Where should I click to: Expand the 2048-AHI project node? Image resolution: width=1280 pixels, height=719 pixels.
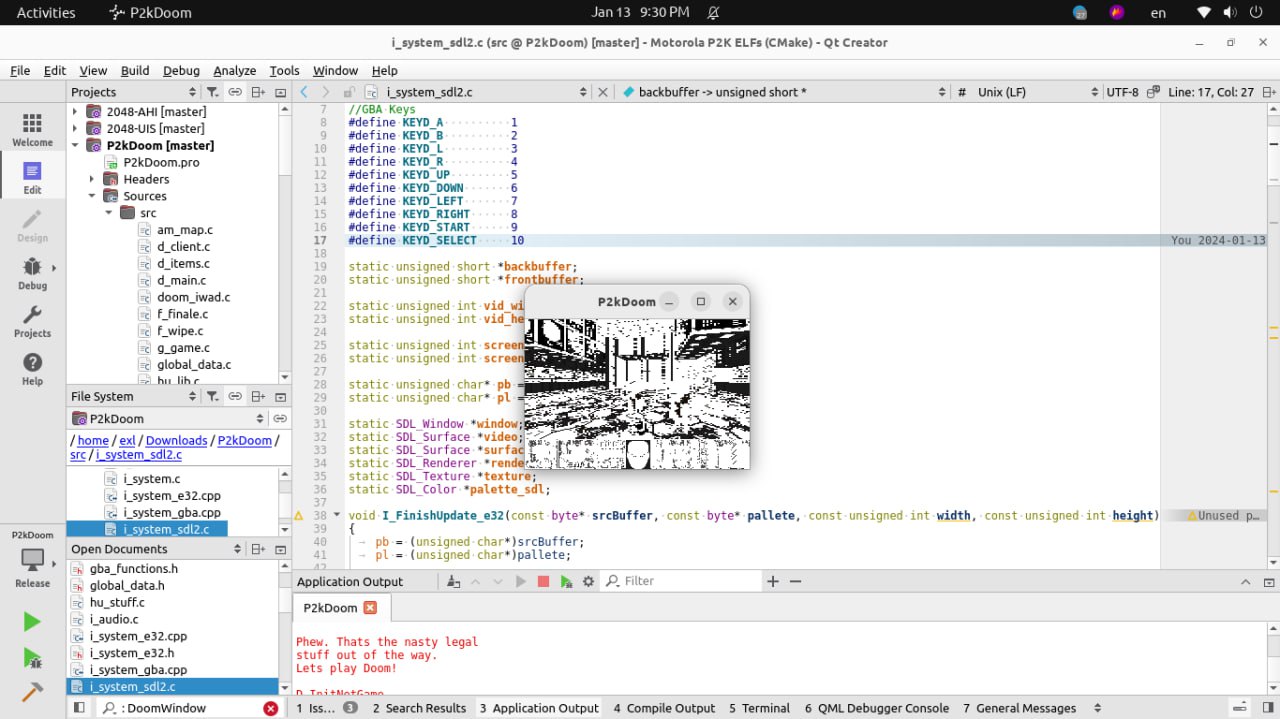click(x=75, y=112)
